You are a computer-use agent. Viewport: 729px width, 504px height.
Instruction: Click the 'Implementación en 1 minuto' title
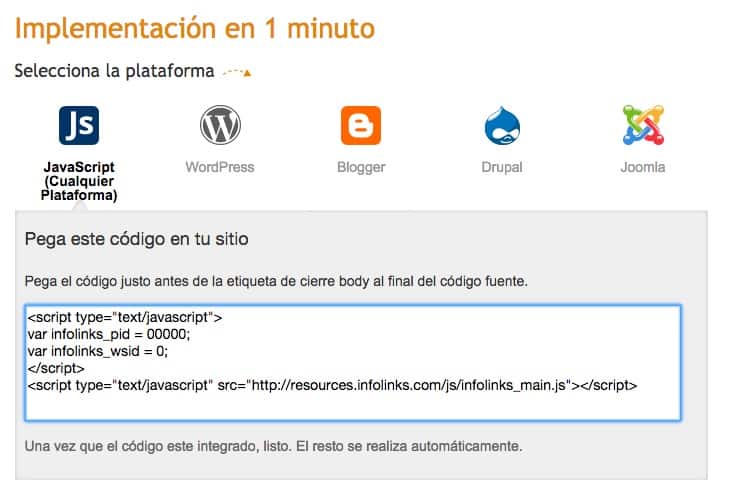tap(195, 28)
